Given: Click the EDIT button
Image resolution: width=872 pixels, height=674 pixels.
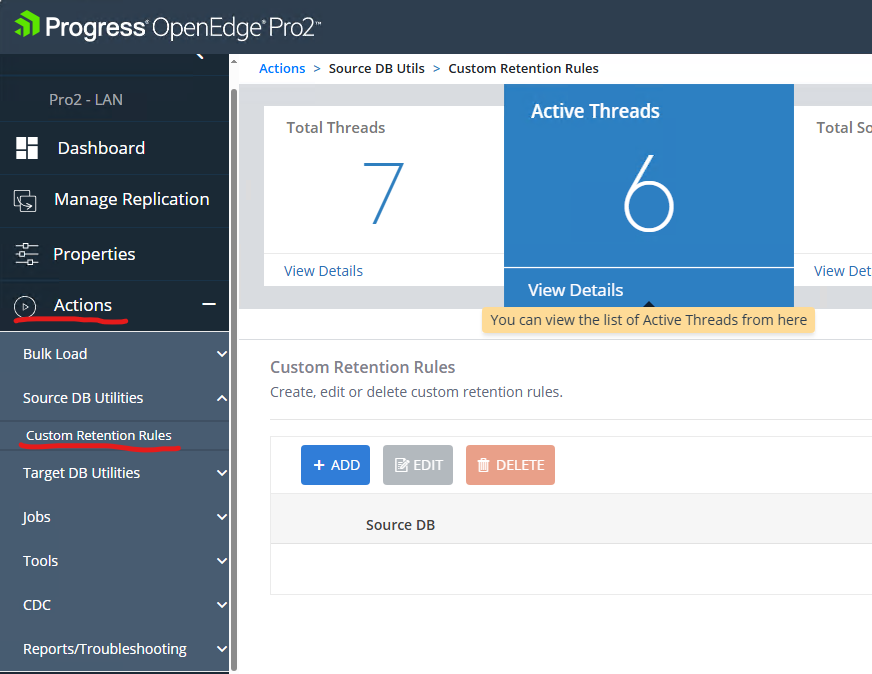Looking at the screenshot, I should (x=418, y=465).
